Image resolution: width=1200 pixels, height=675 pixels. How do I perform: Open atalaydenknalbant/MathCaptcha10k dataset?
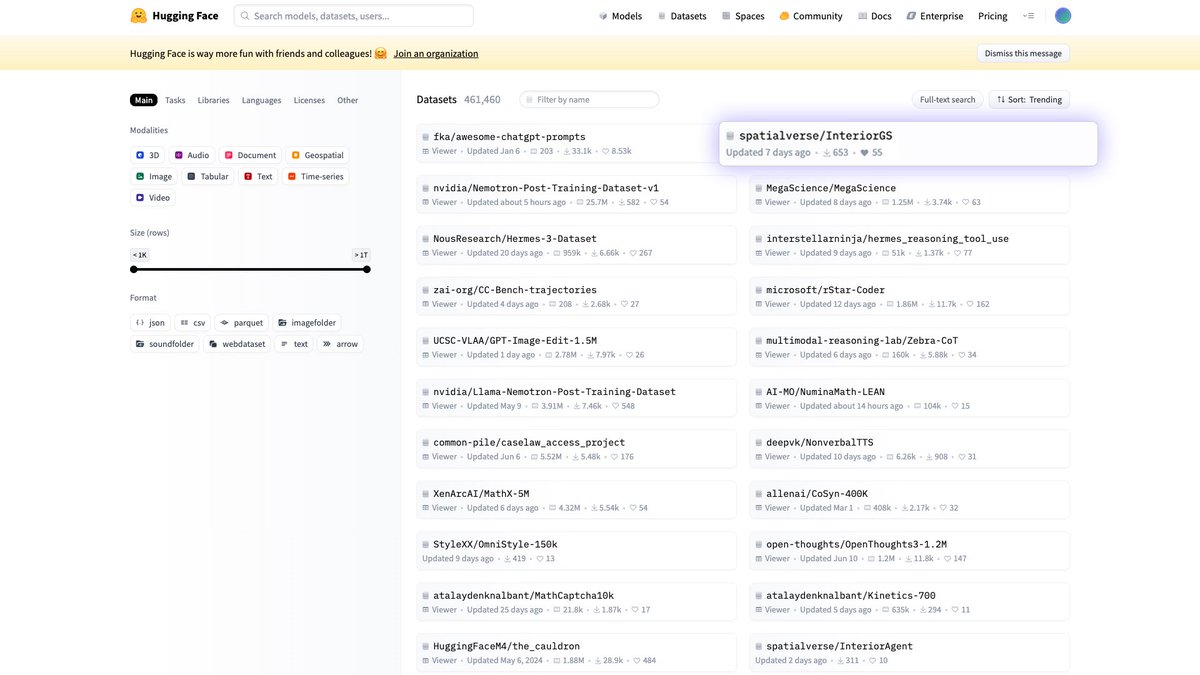click(576, 602)
